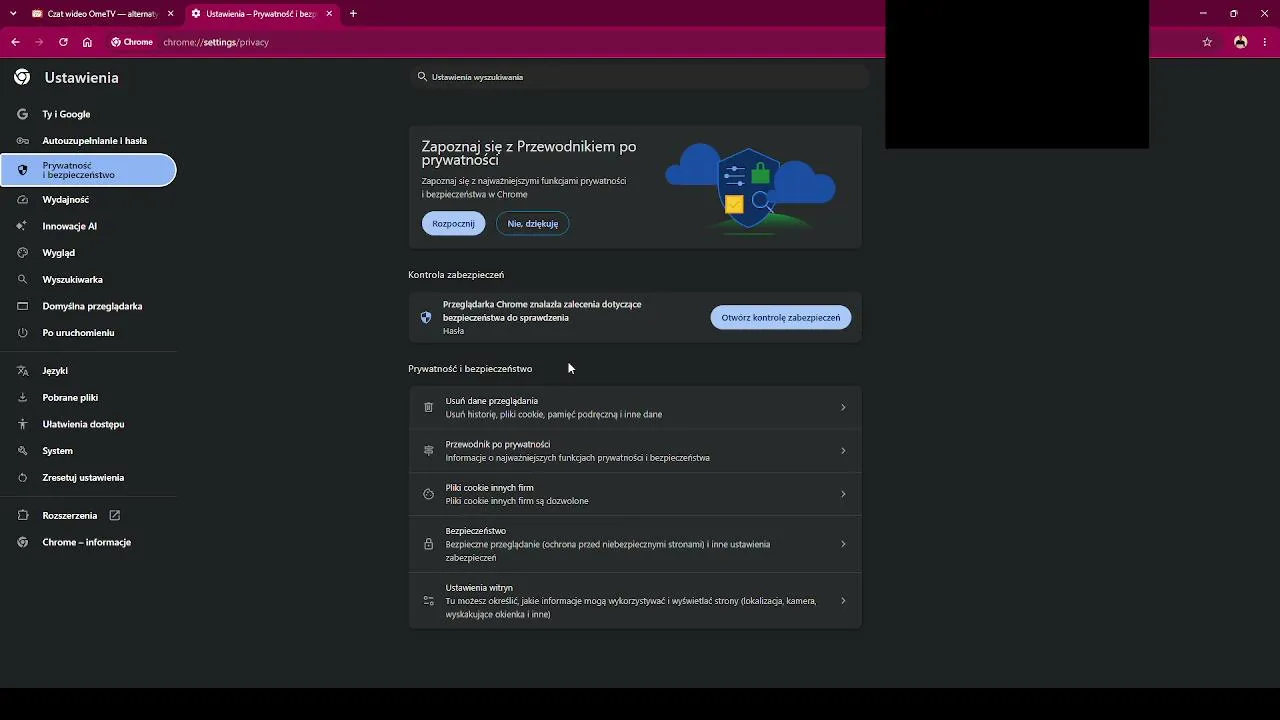
Task: Click the sliders icon for Przewodnik po prywatności
Action: pos(428,451)
